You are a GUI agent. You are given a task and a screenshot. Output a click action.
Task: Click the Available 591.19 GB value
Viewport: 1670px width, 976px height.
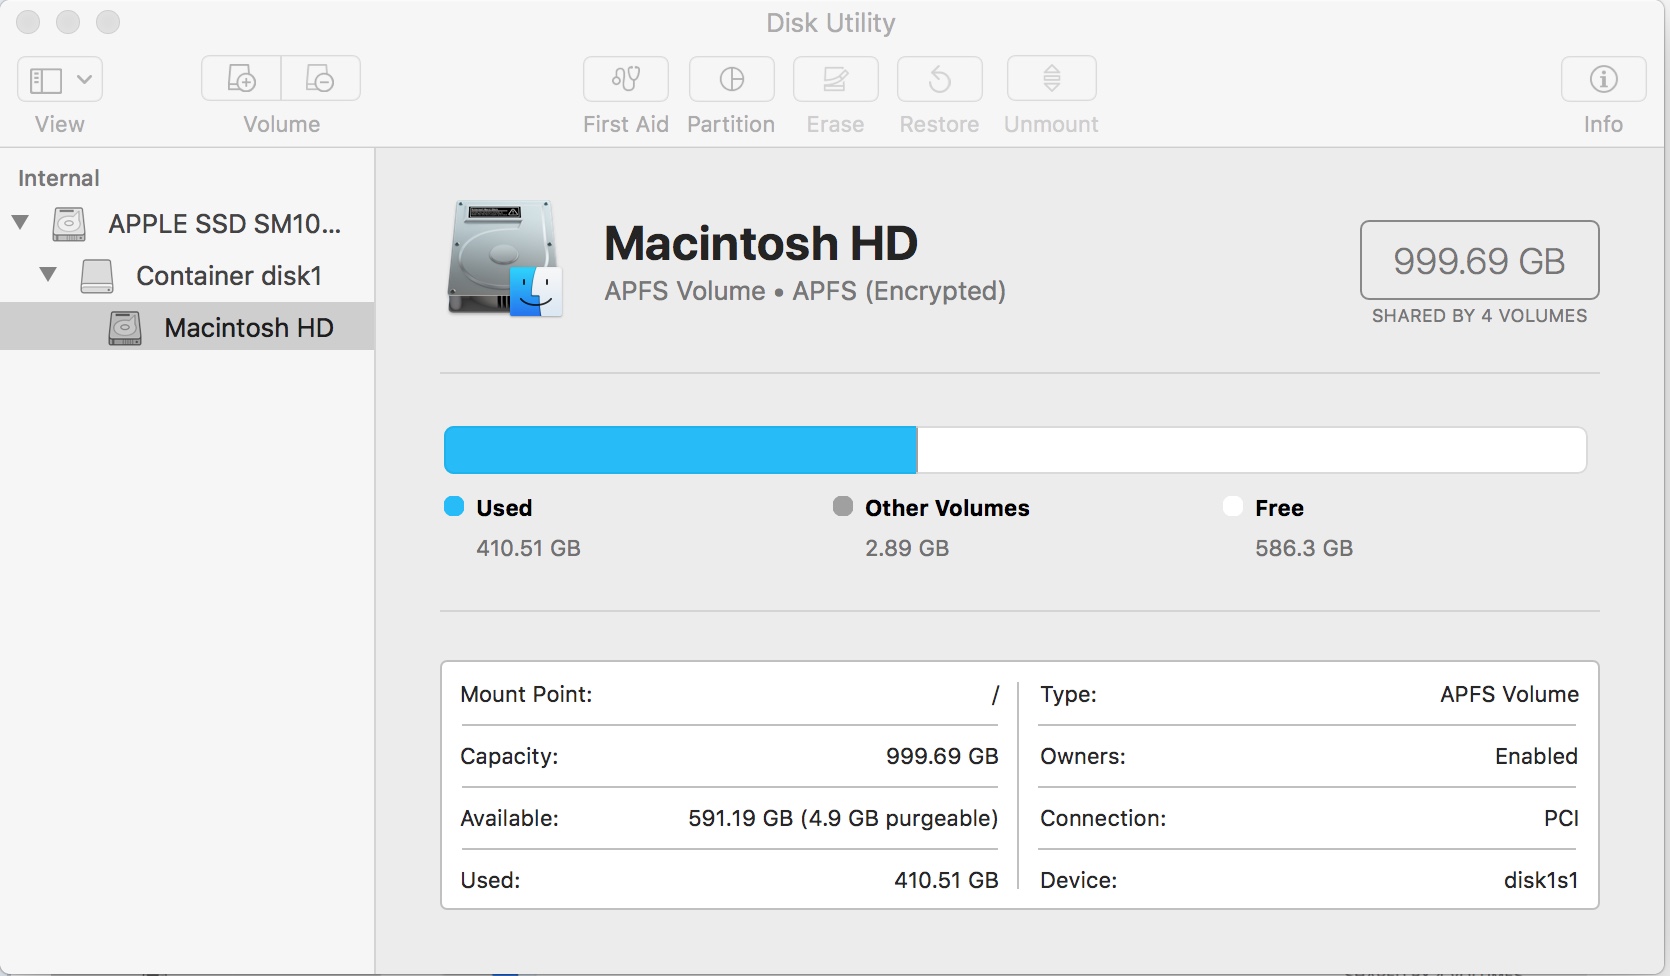pos(843,818)
